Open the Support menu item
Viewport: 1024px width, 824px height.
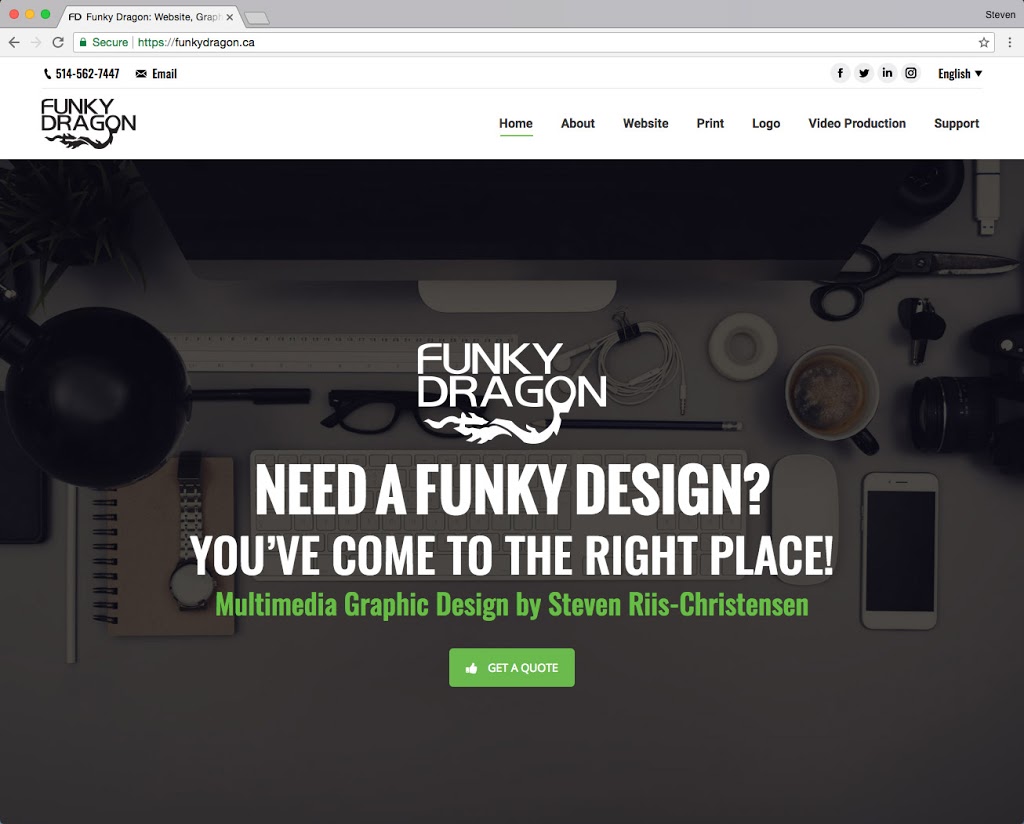coord(956,123)
